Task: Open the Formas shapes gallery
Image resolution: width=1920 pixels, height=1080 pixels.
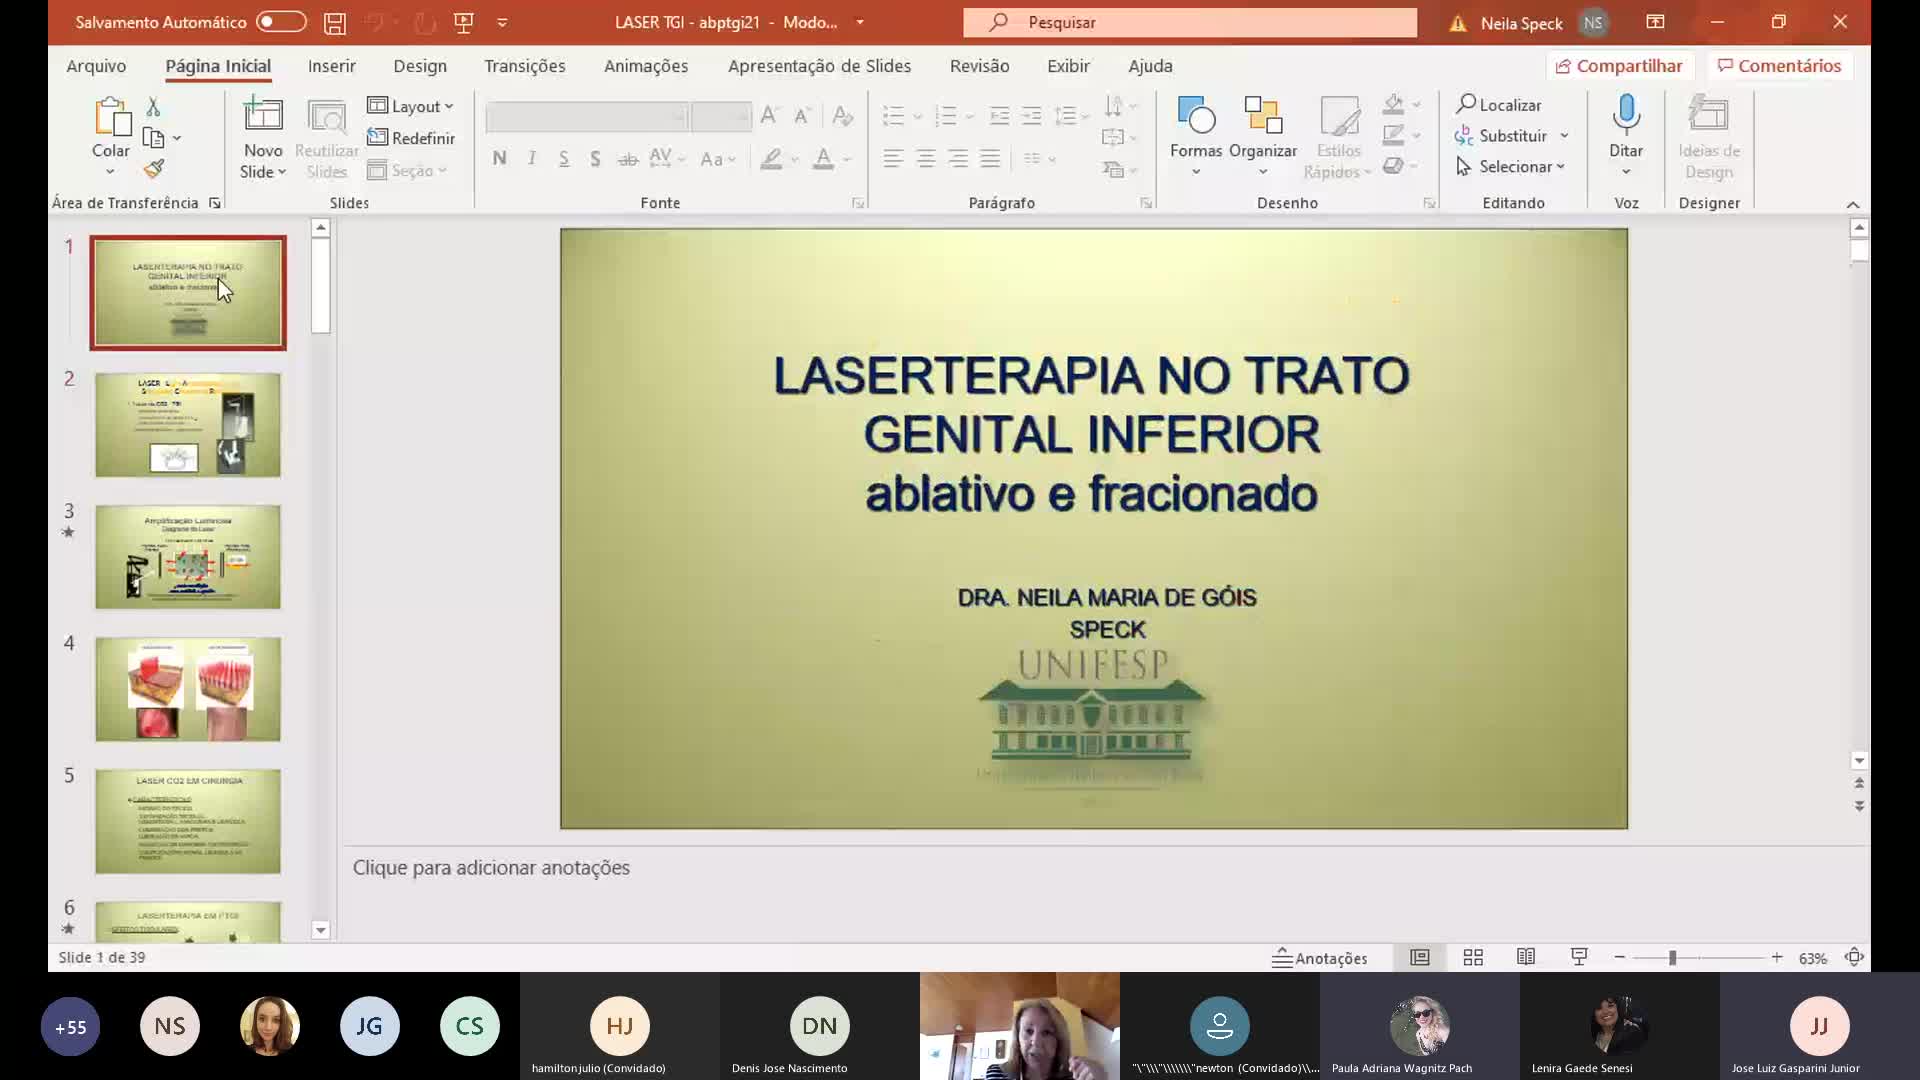Action: click(x=1196, y=137)
